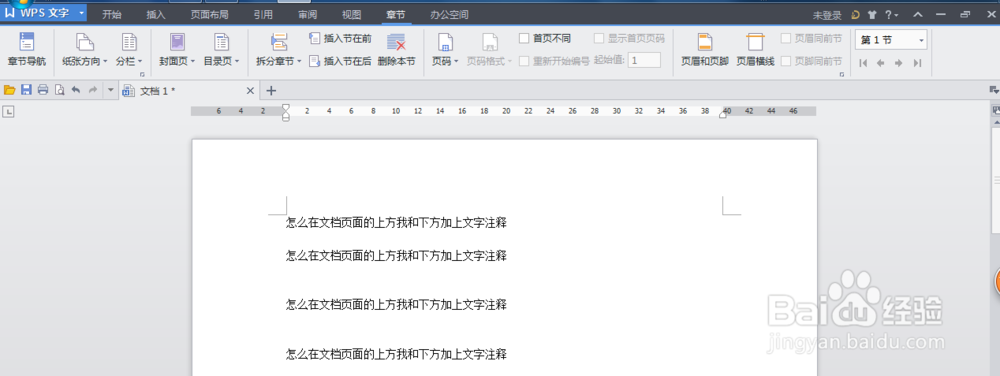Viewport: 1000px width, 376px height.
Task: Open the 第 1 节 section dropdown
Action: 891,40
